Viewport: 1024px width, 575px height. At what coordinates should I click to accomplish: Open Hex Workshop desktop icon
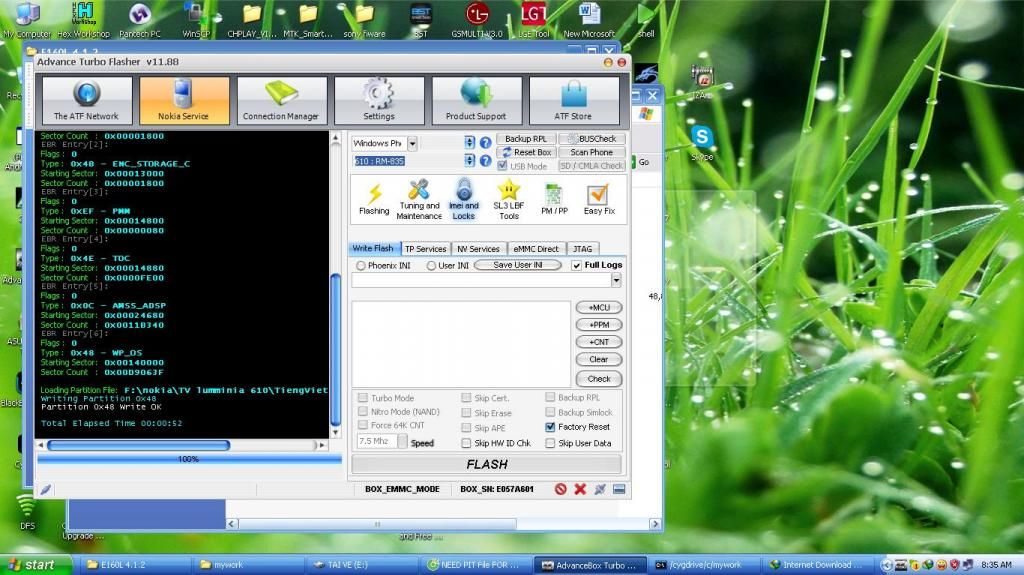(x=84, y=20)
